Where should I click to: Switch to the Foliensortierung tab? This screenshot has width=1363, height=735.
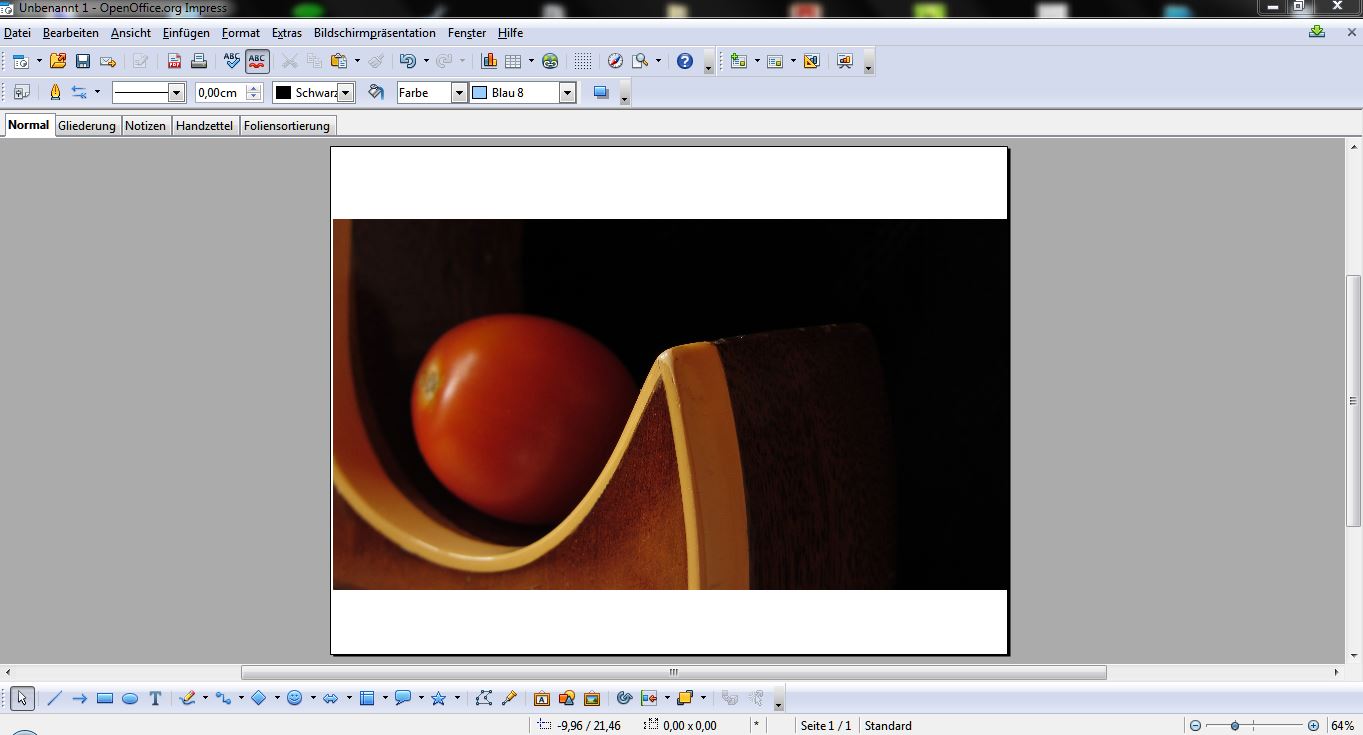[x=287, y=126]
